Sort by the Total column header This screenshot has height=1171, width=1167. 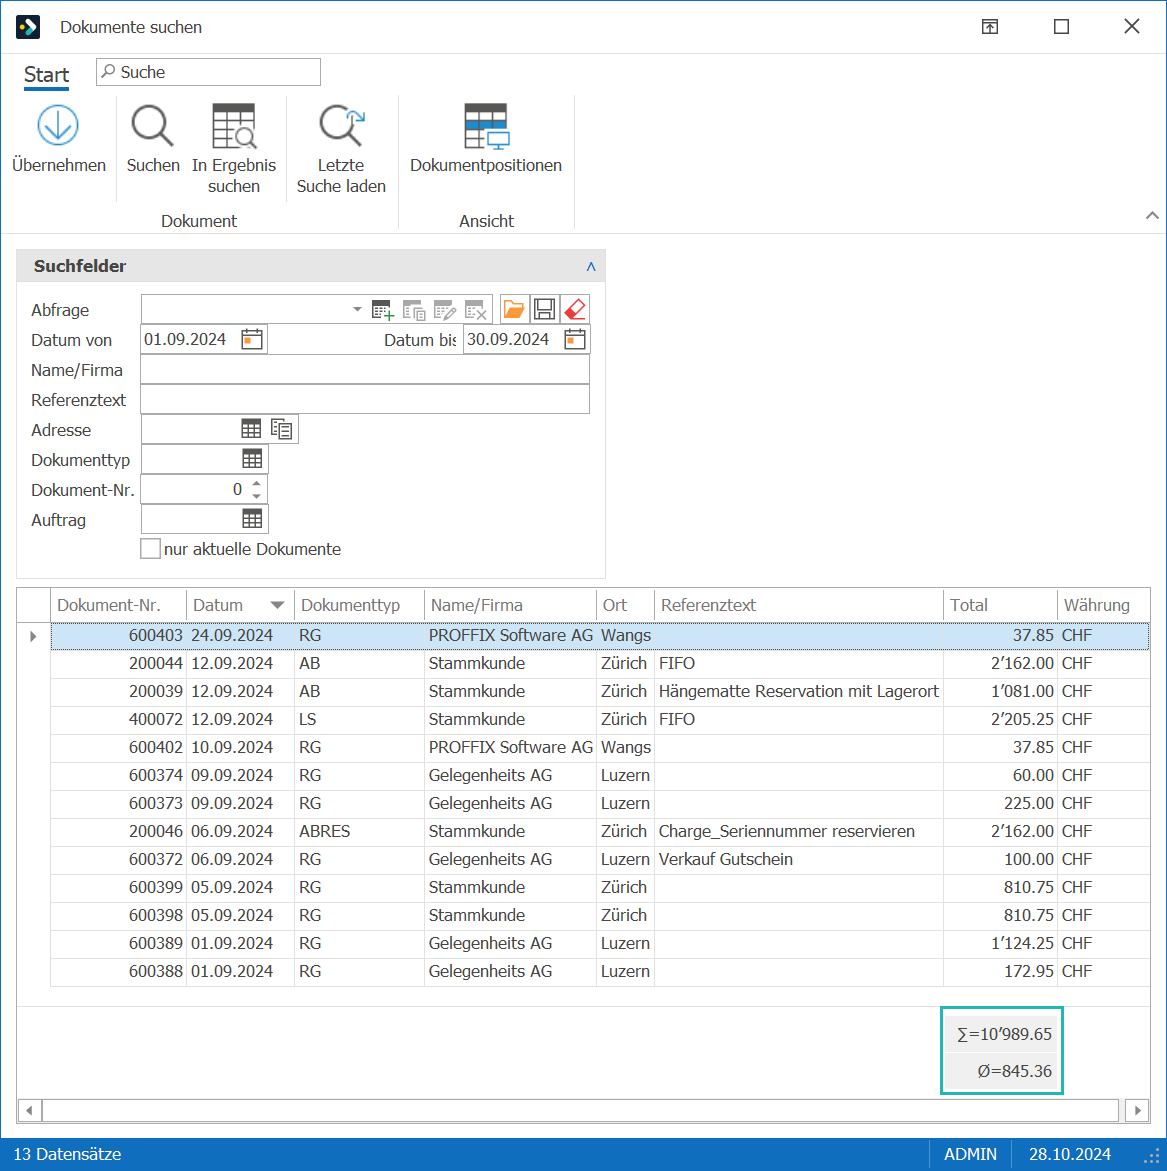tap(1000, 605)
